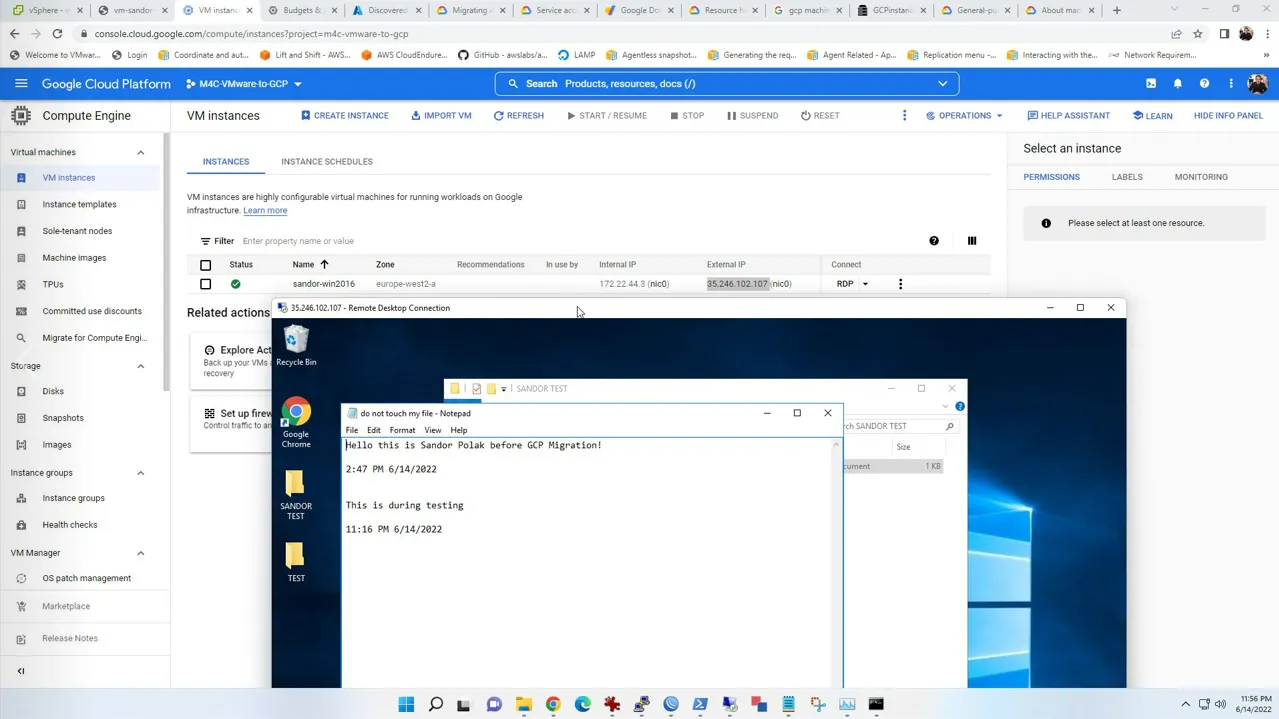Click the browser reload button
The image size is (1279, 719).
tap(57, 34)
